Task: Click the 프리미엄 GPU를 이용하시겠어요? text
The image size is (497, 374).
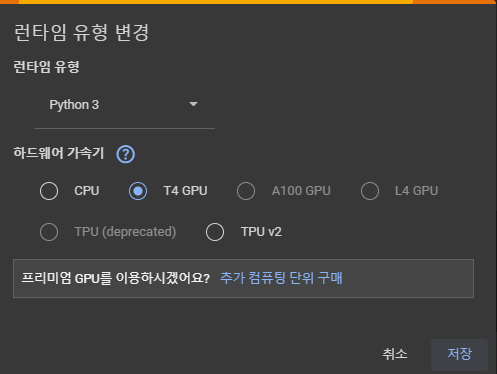Action: [115, 278]
